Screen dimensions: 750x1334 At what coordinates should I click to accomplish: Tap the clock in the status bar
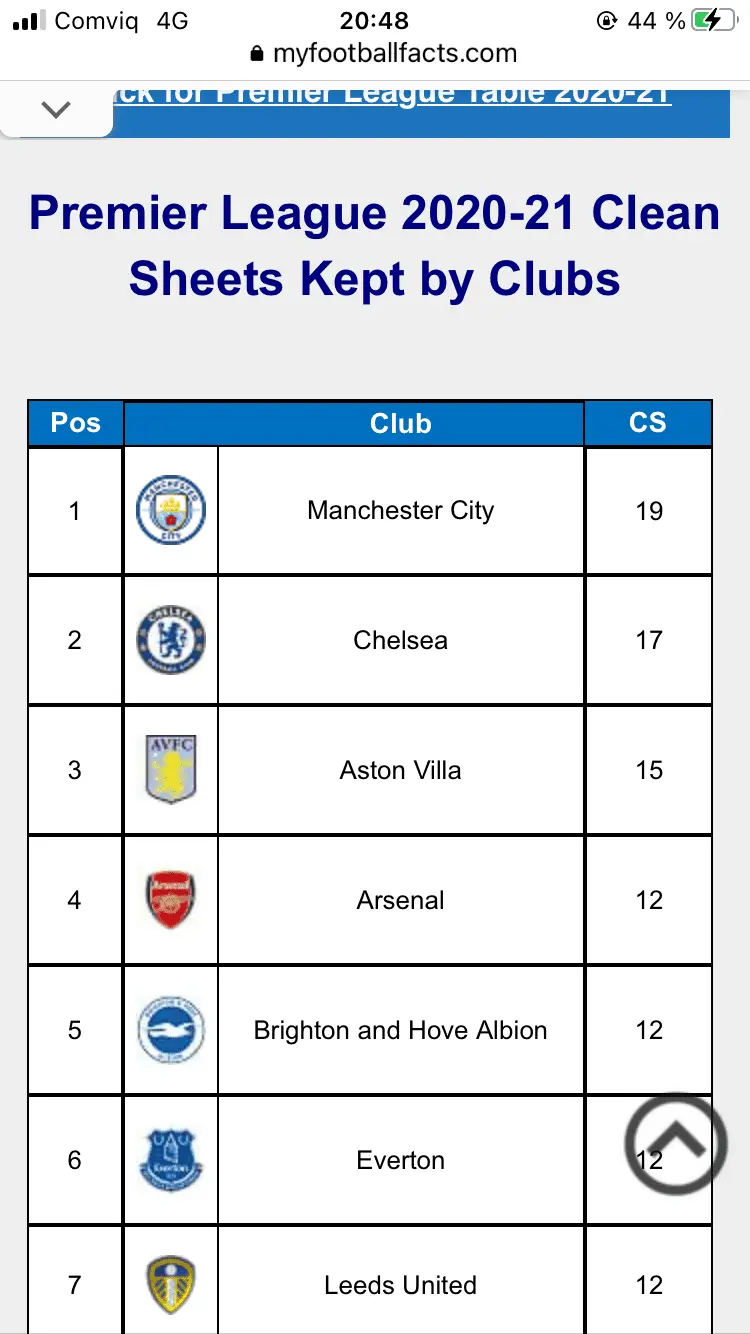[374, 20]
